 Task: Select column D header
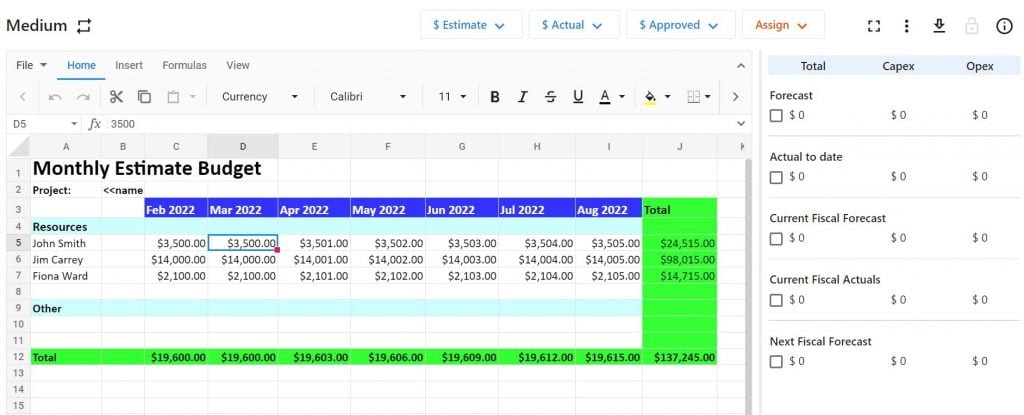[243, 146]
